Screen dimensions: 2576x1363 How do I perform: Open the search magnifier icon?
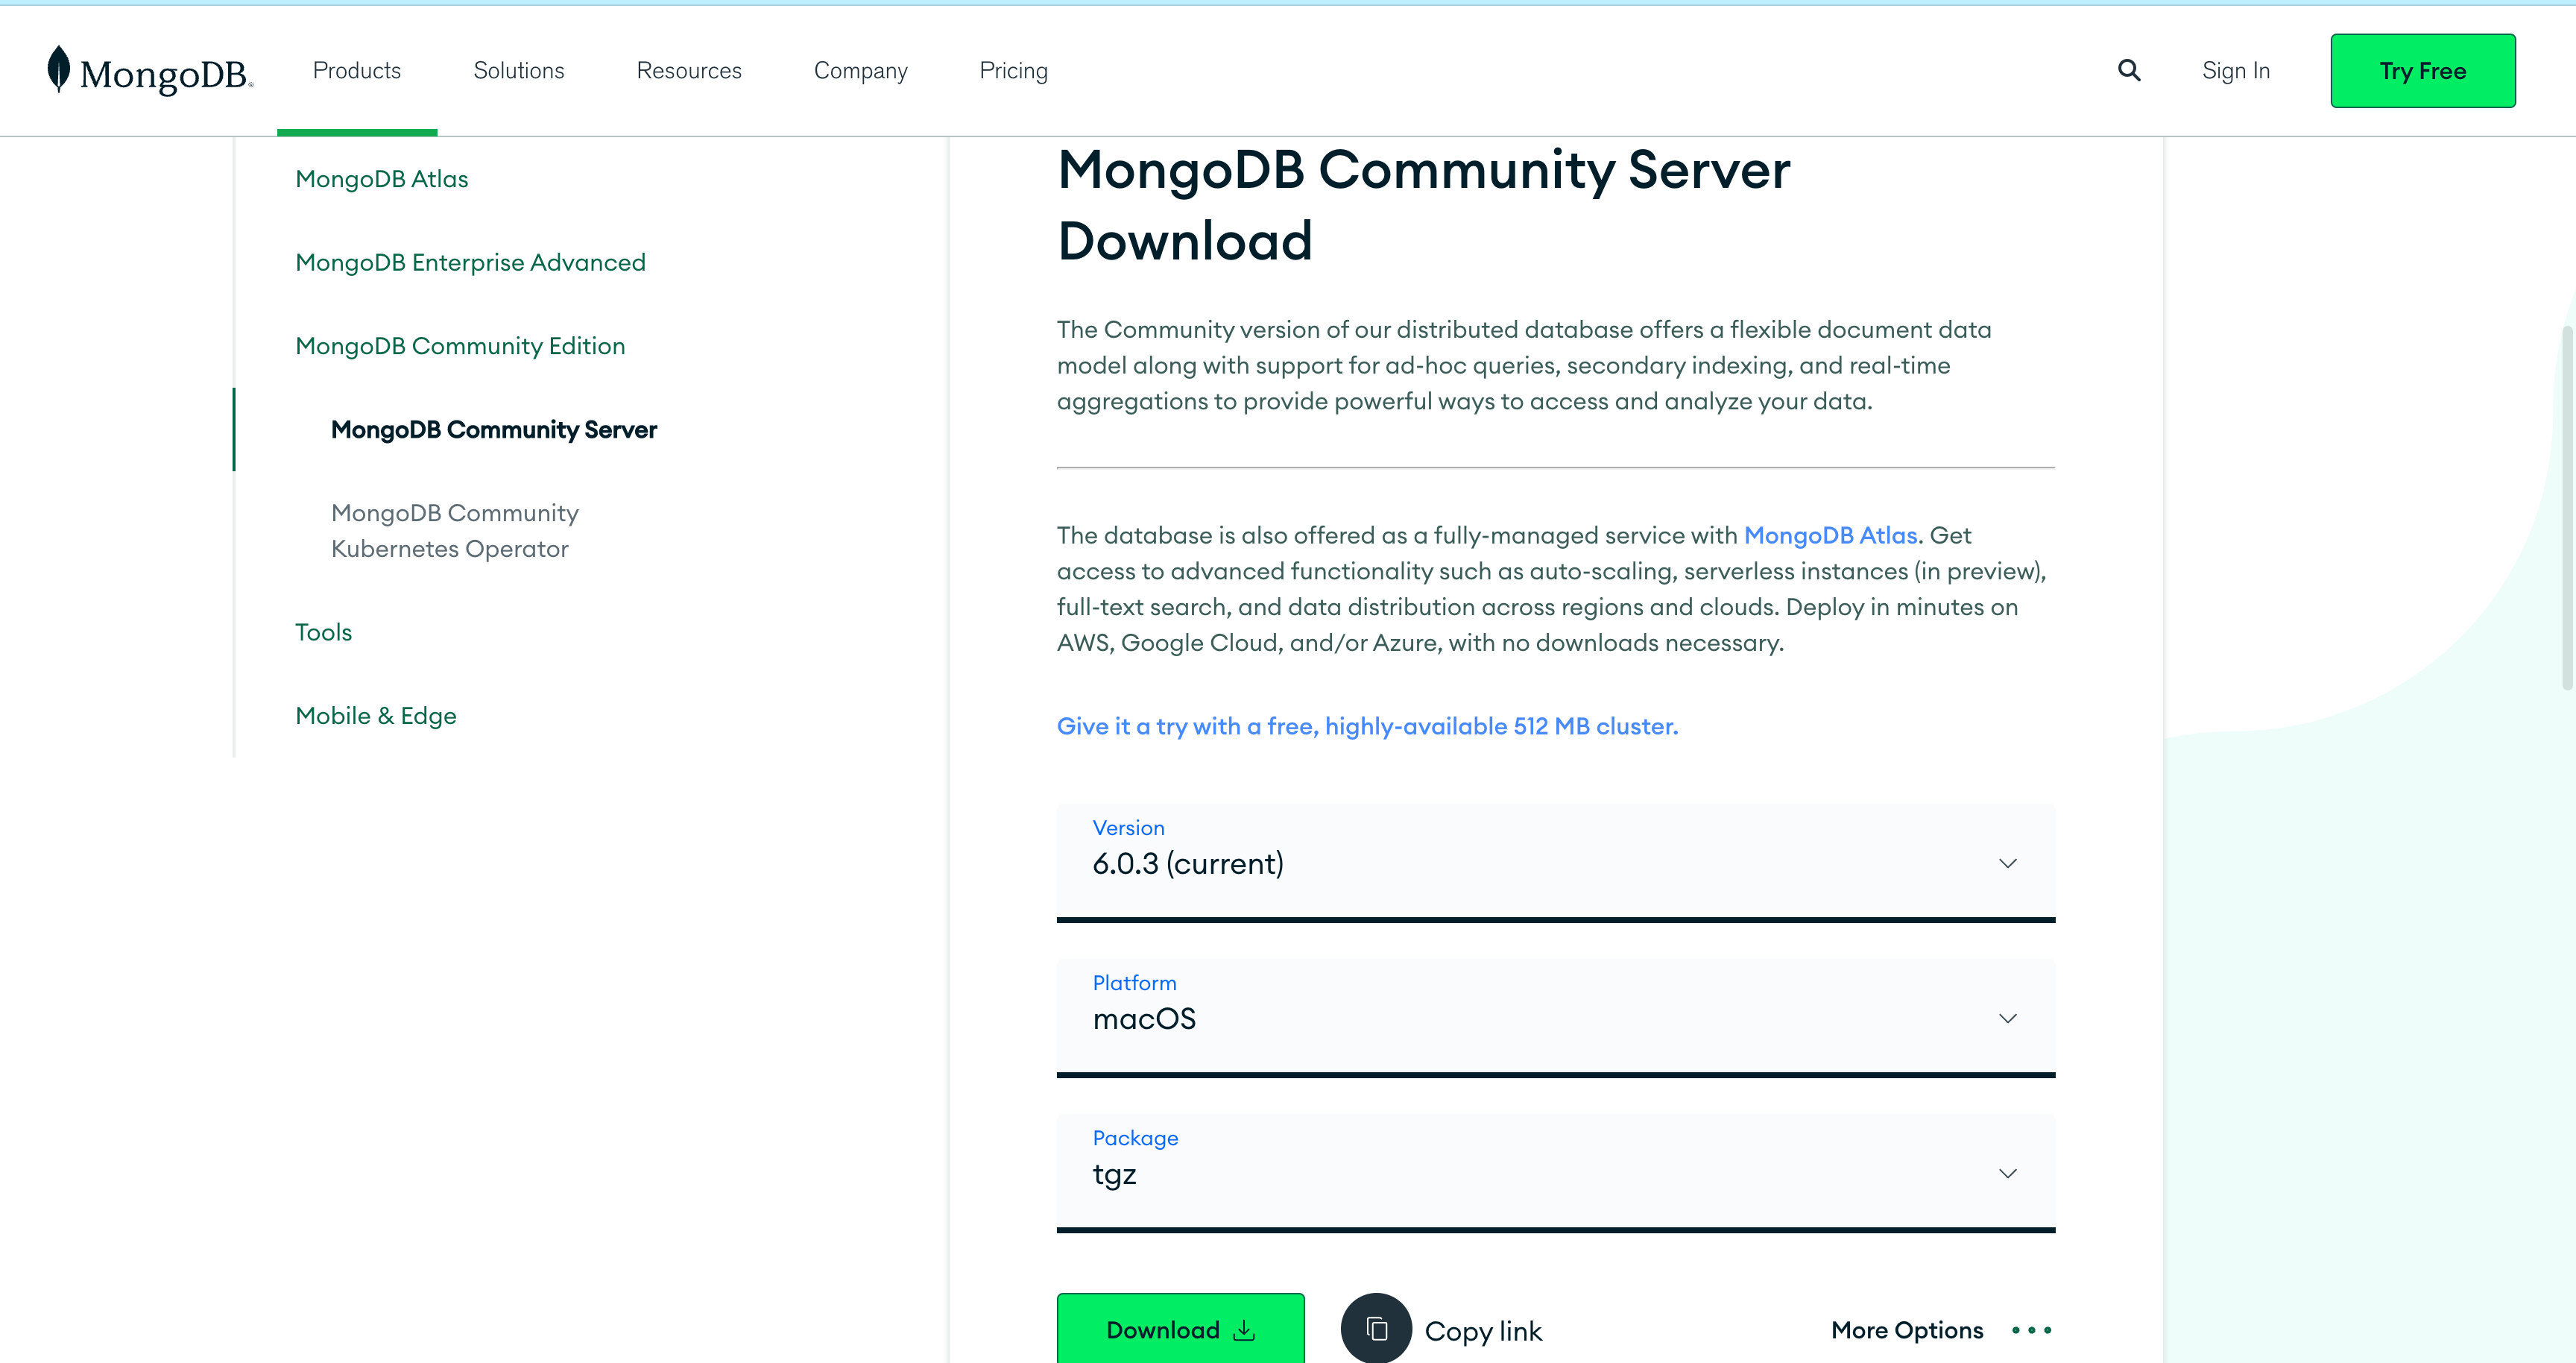(2129, 70)
